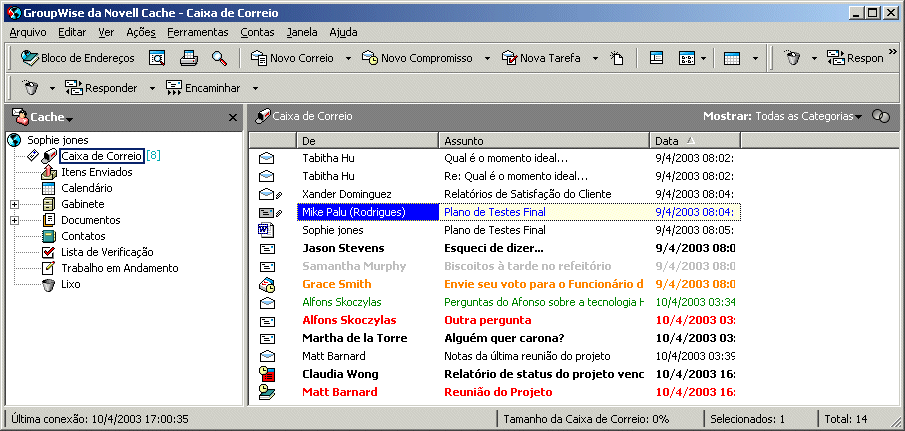Create a Novo Compromisso appointment
Screen dimensions: 905x431
pos(417,58)
